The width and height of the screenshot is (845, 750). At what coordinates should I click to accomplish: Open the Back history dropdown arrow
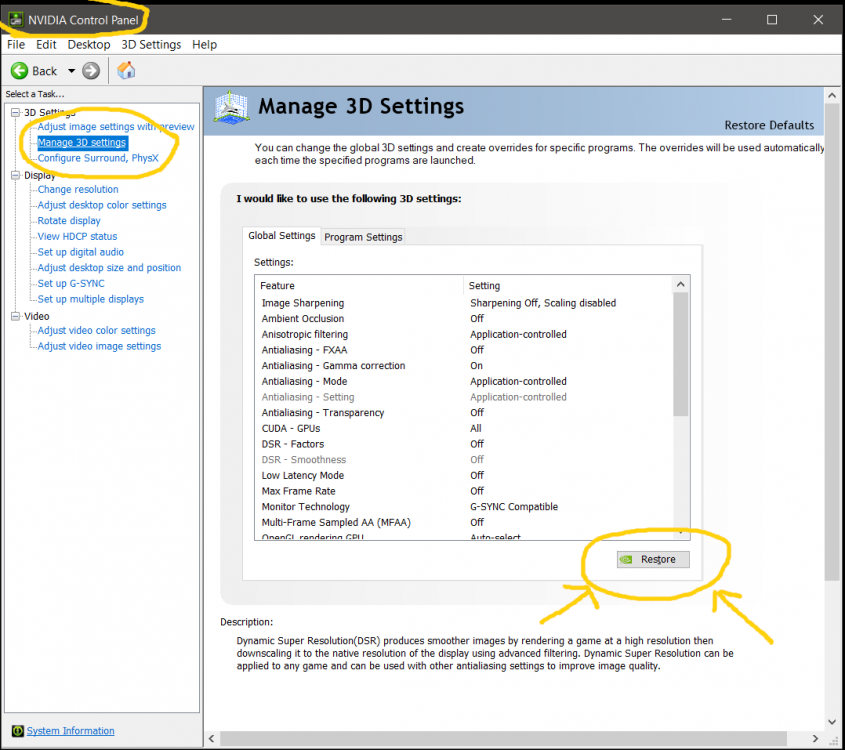pos(71,71)
